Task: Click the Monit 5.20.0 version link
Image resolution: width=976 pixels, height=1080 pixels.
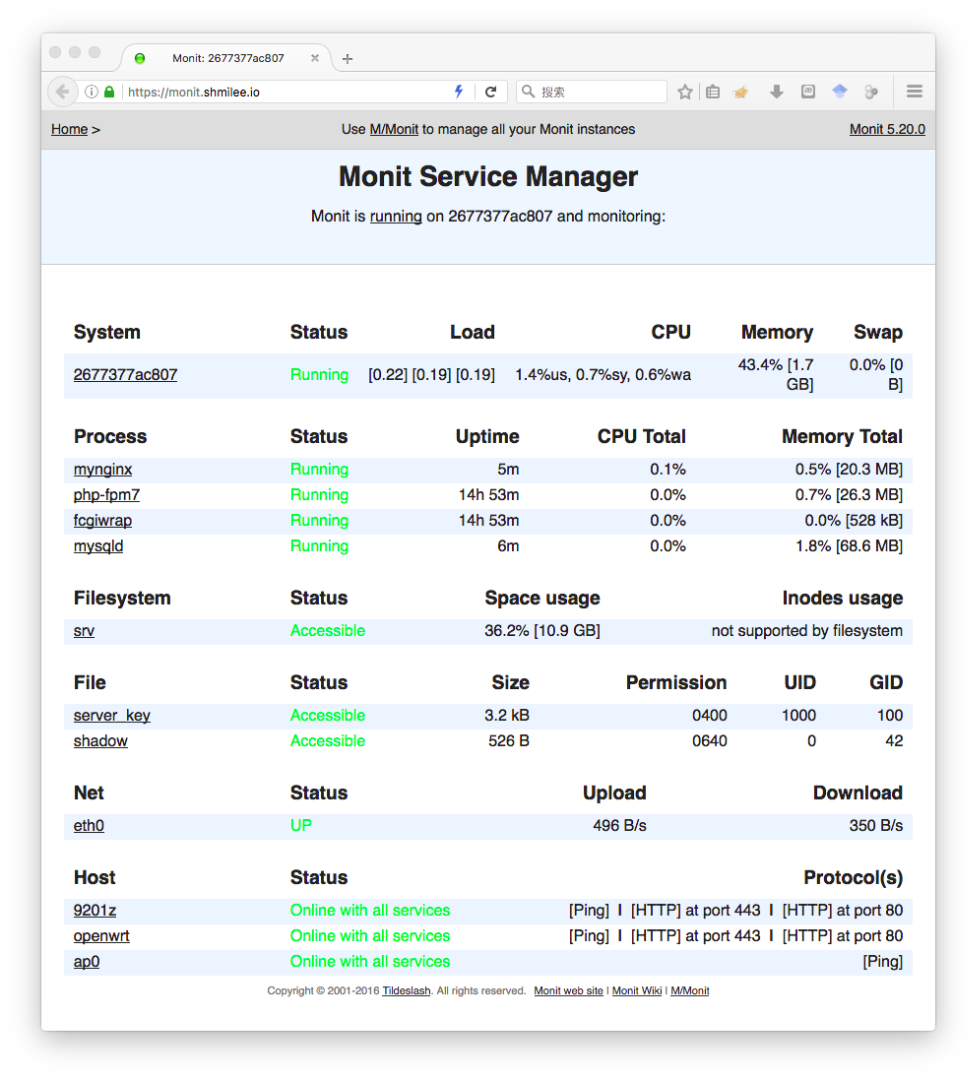Action: click(x=887, y=129)
